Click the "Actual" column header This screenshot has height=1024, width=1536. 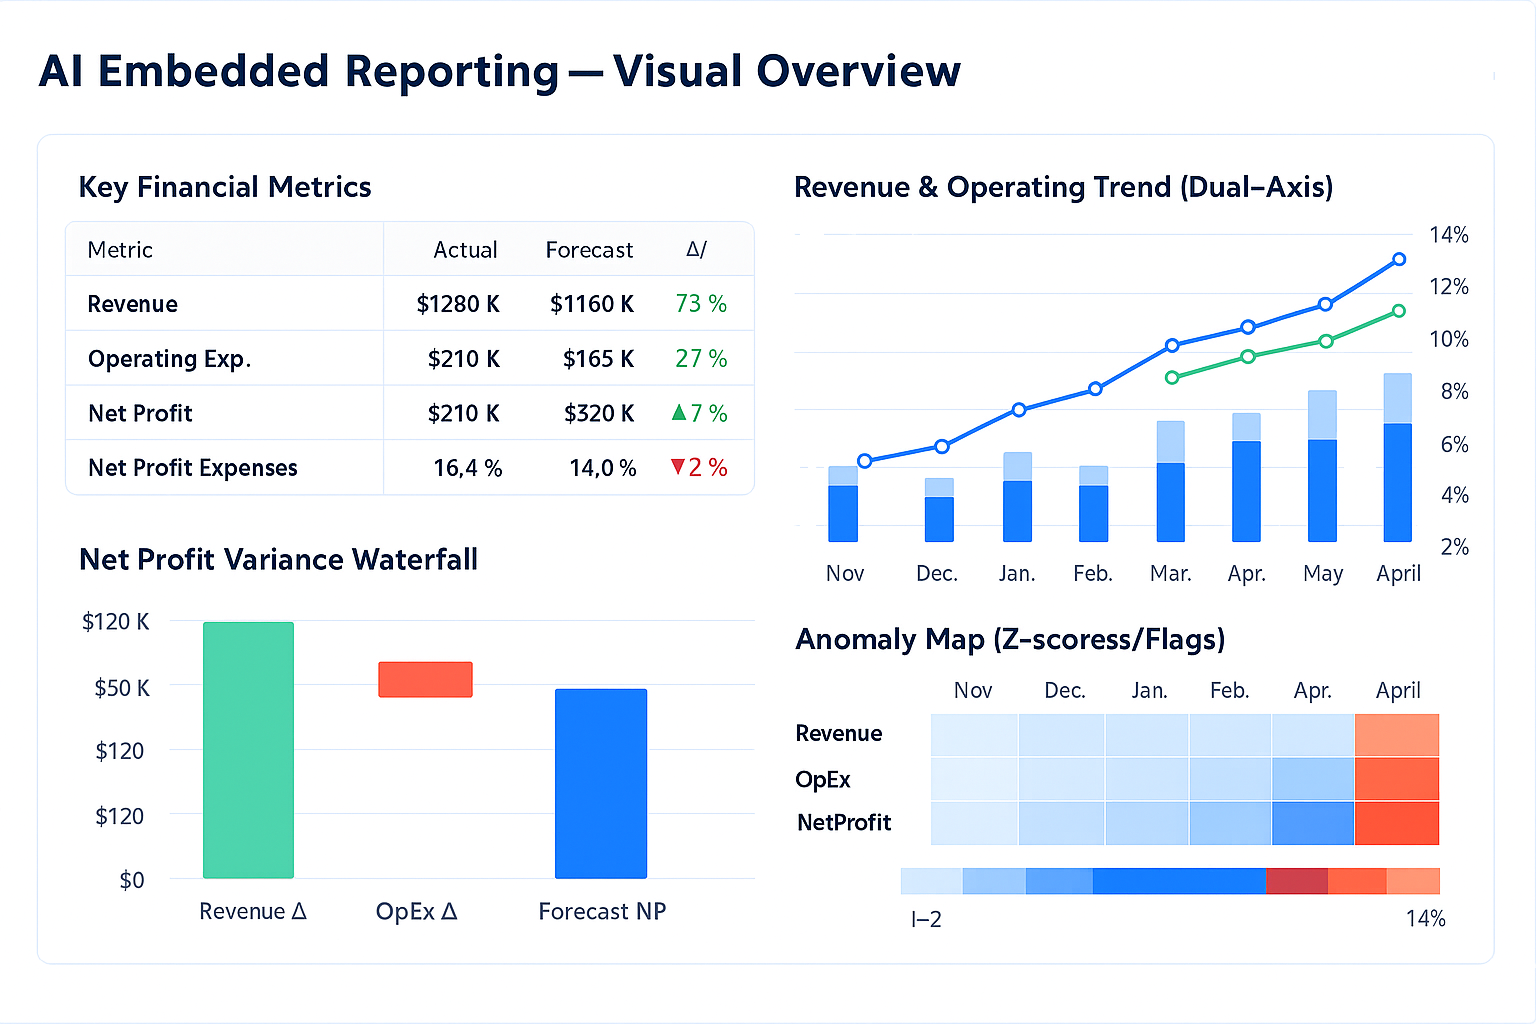pos(465,250)
